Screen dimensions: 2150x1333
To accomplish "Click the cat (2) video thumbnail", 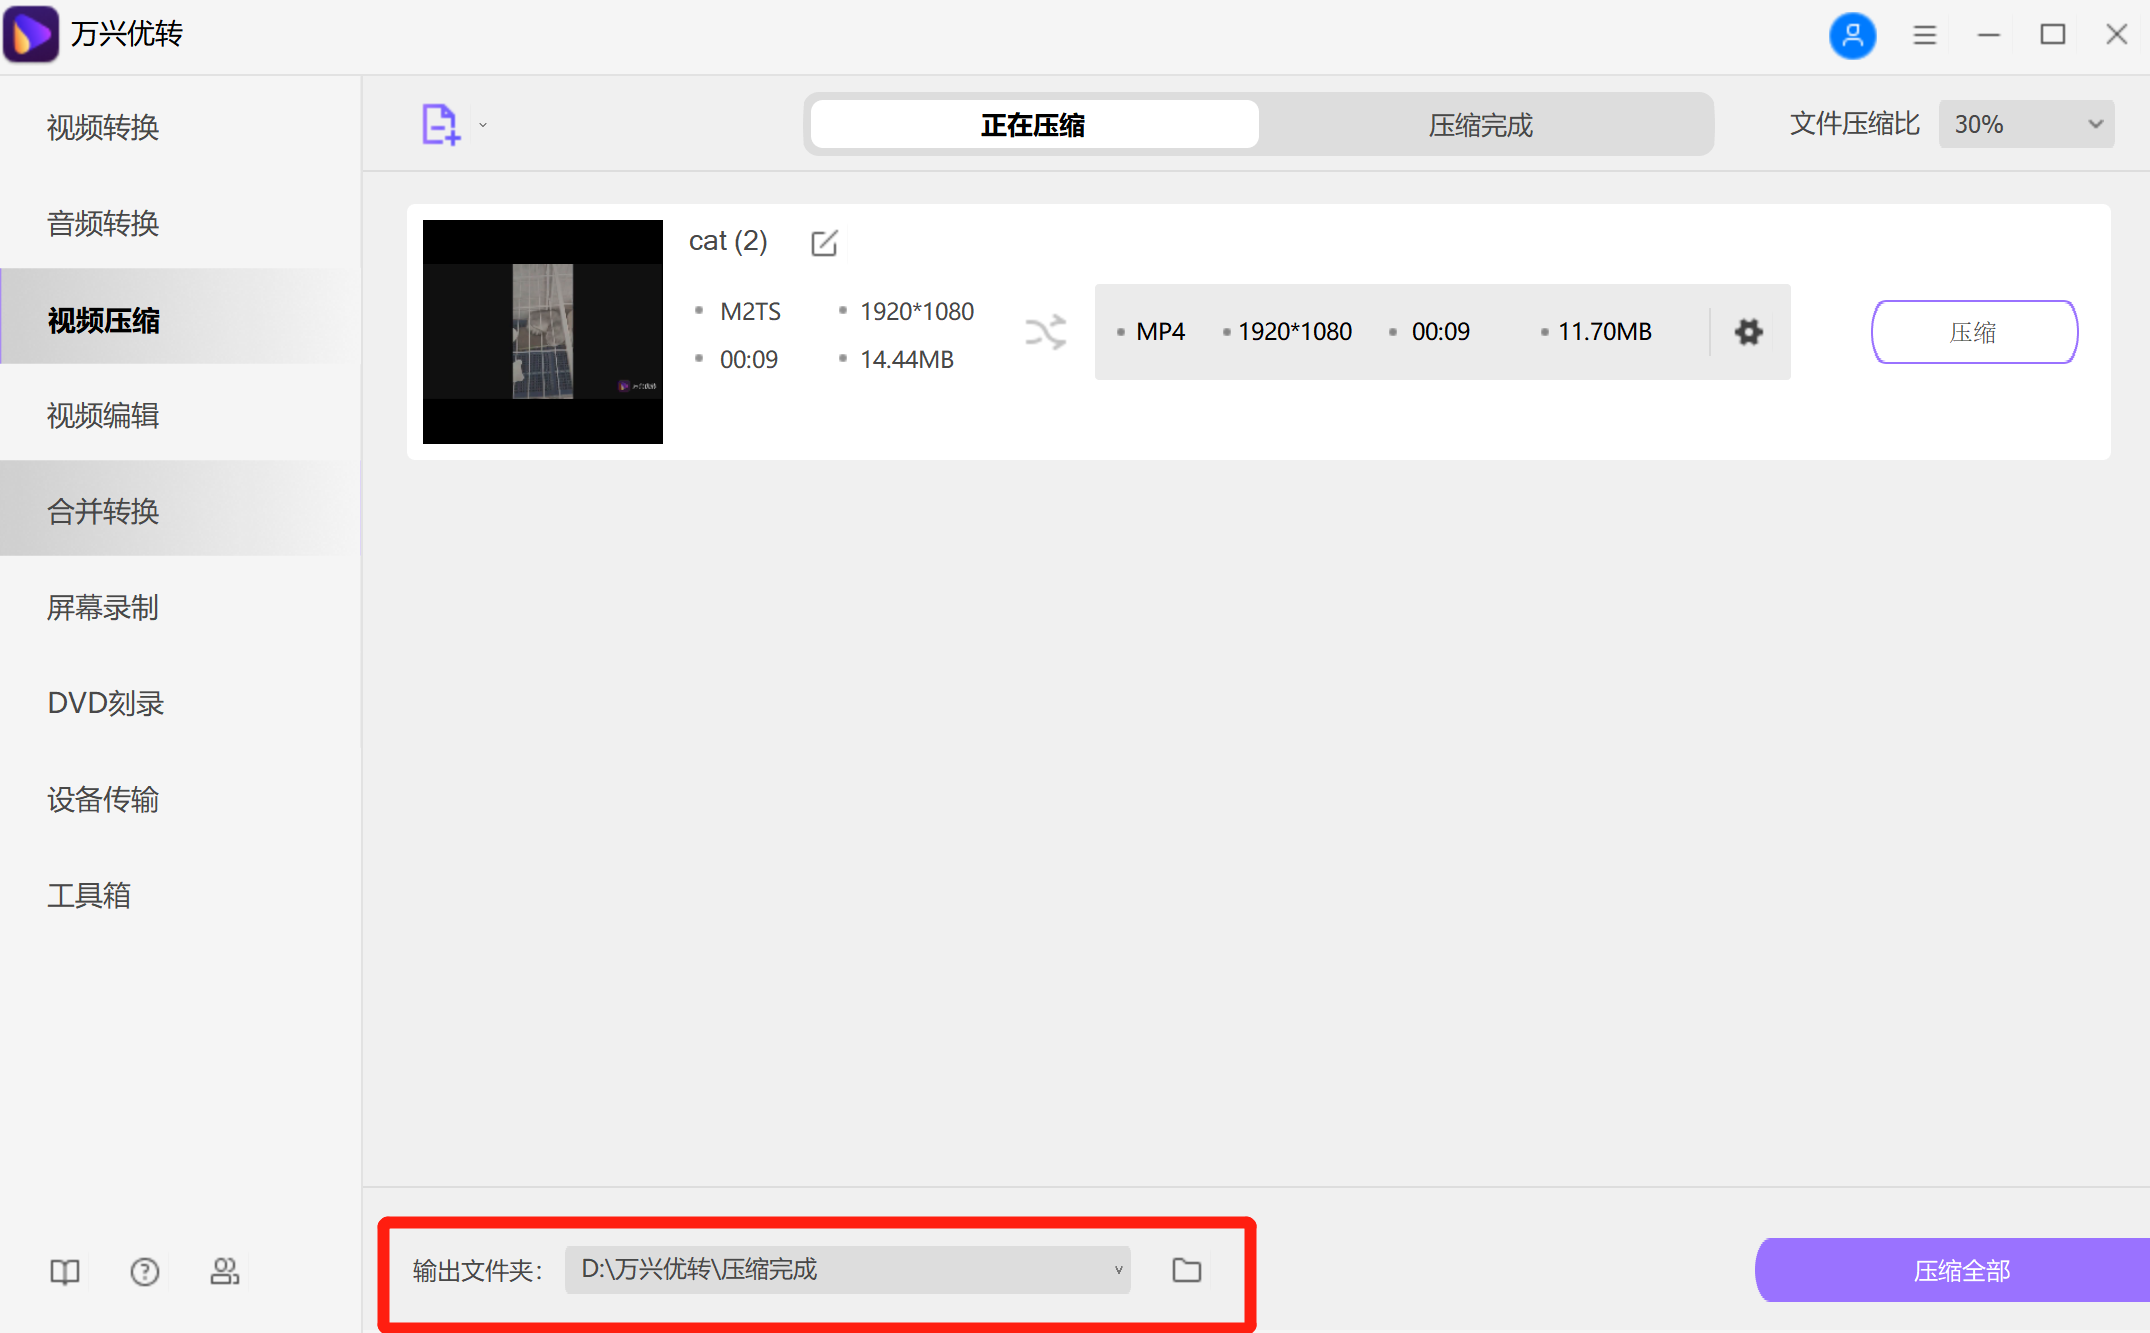I will pos(542,332).
